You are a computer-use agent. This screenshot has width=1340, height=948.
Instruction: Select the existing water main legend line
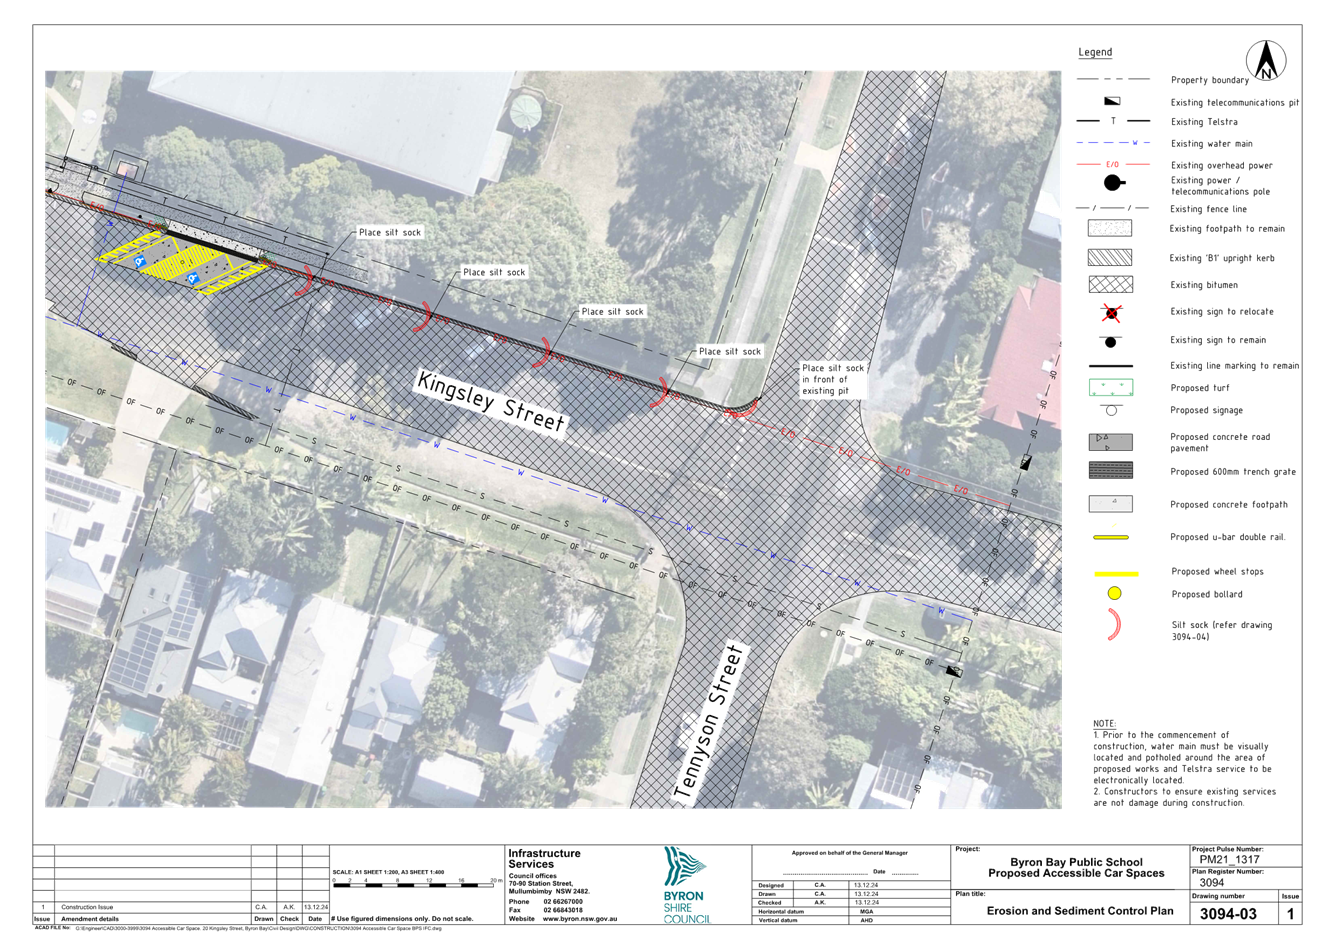pos(1110,143)
